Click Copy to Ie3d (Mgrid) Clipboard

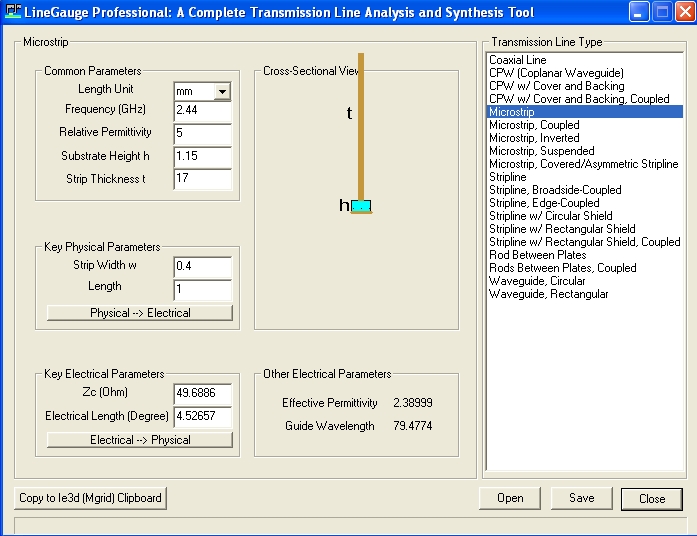[x=90, y=498]
